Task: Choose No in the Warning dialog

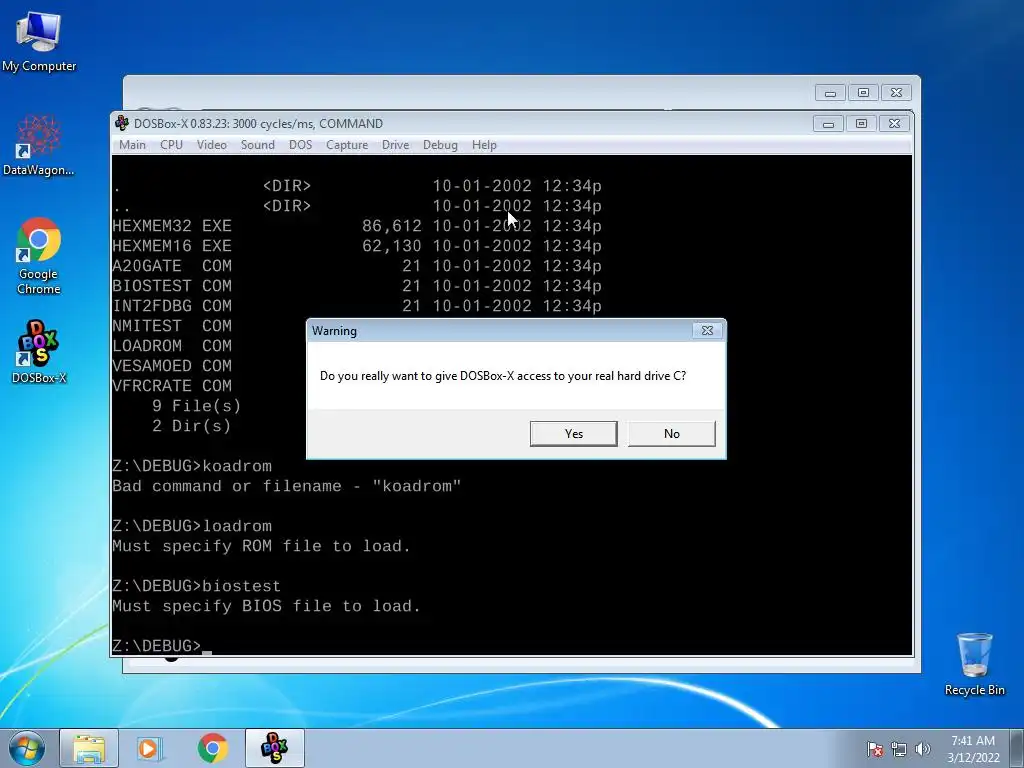Action: [671, 434]
